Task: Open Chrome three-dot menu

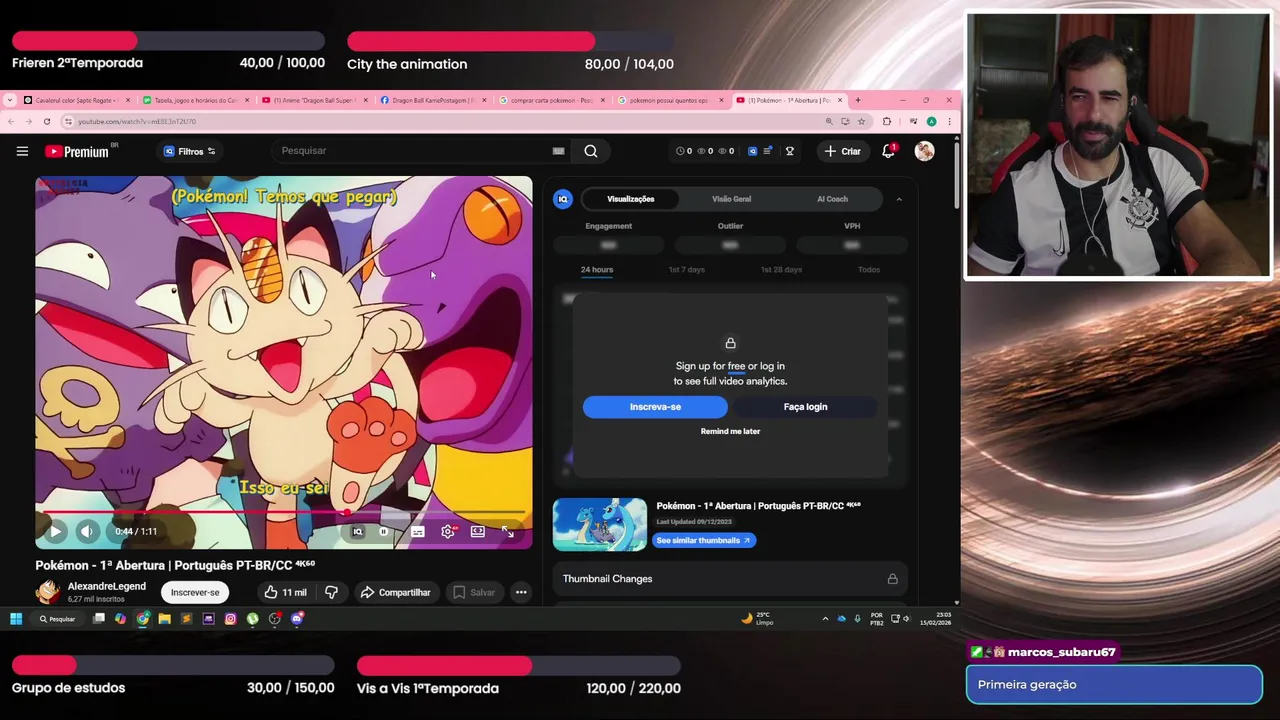Action: pos(949,121)
